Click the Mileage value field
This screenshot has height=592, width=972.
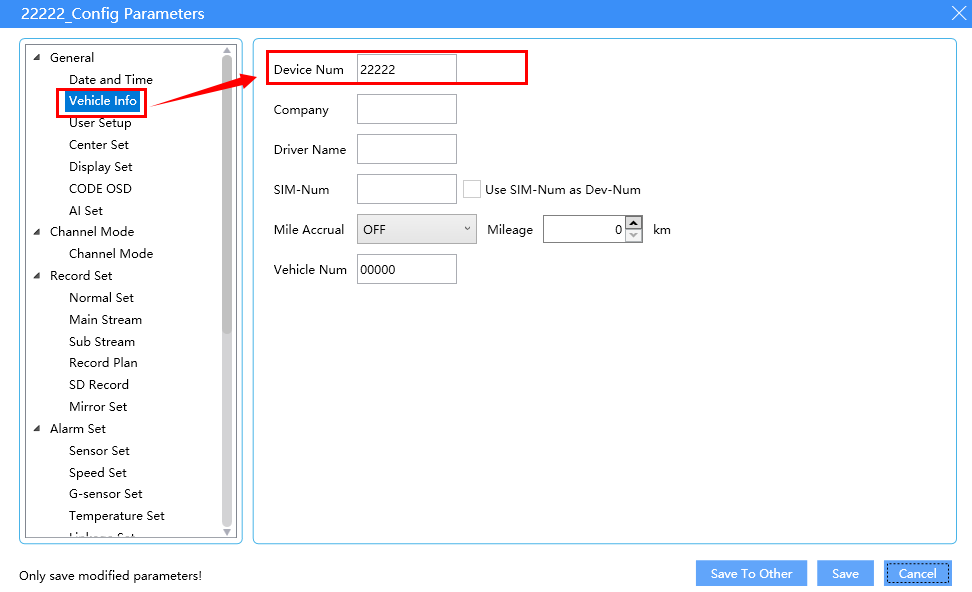(584, 229)
